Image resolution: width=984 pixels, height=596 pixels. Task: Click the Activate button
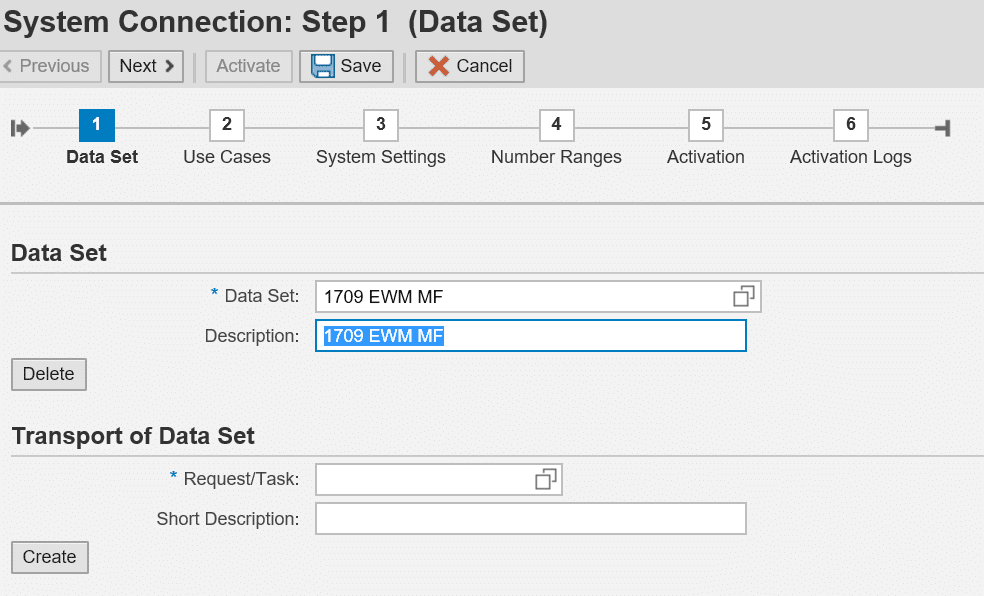[x=248, y=66]
